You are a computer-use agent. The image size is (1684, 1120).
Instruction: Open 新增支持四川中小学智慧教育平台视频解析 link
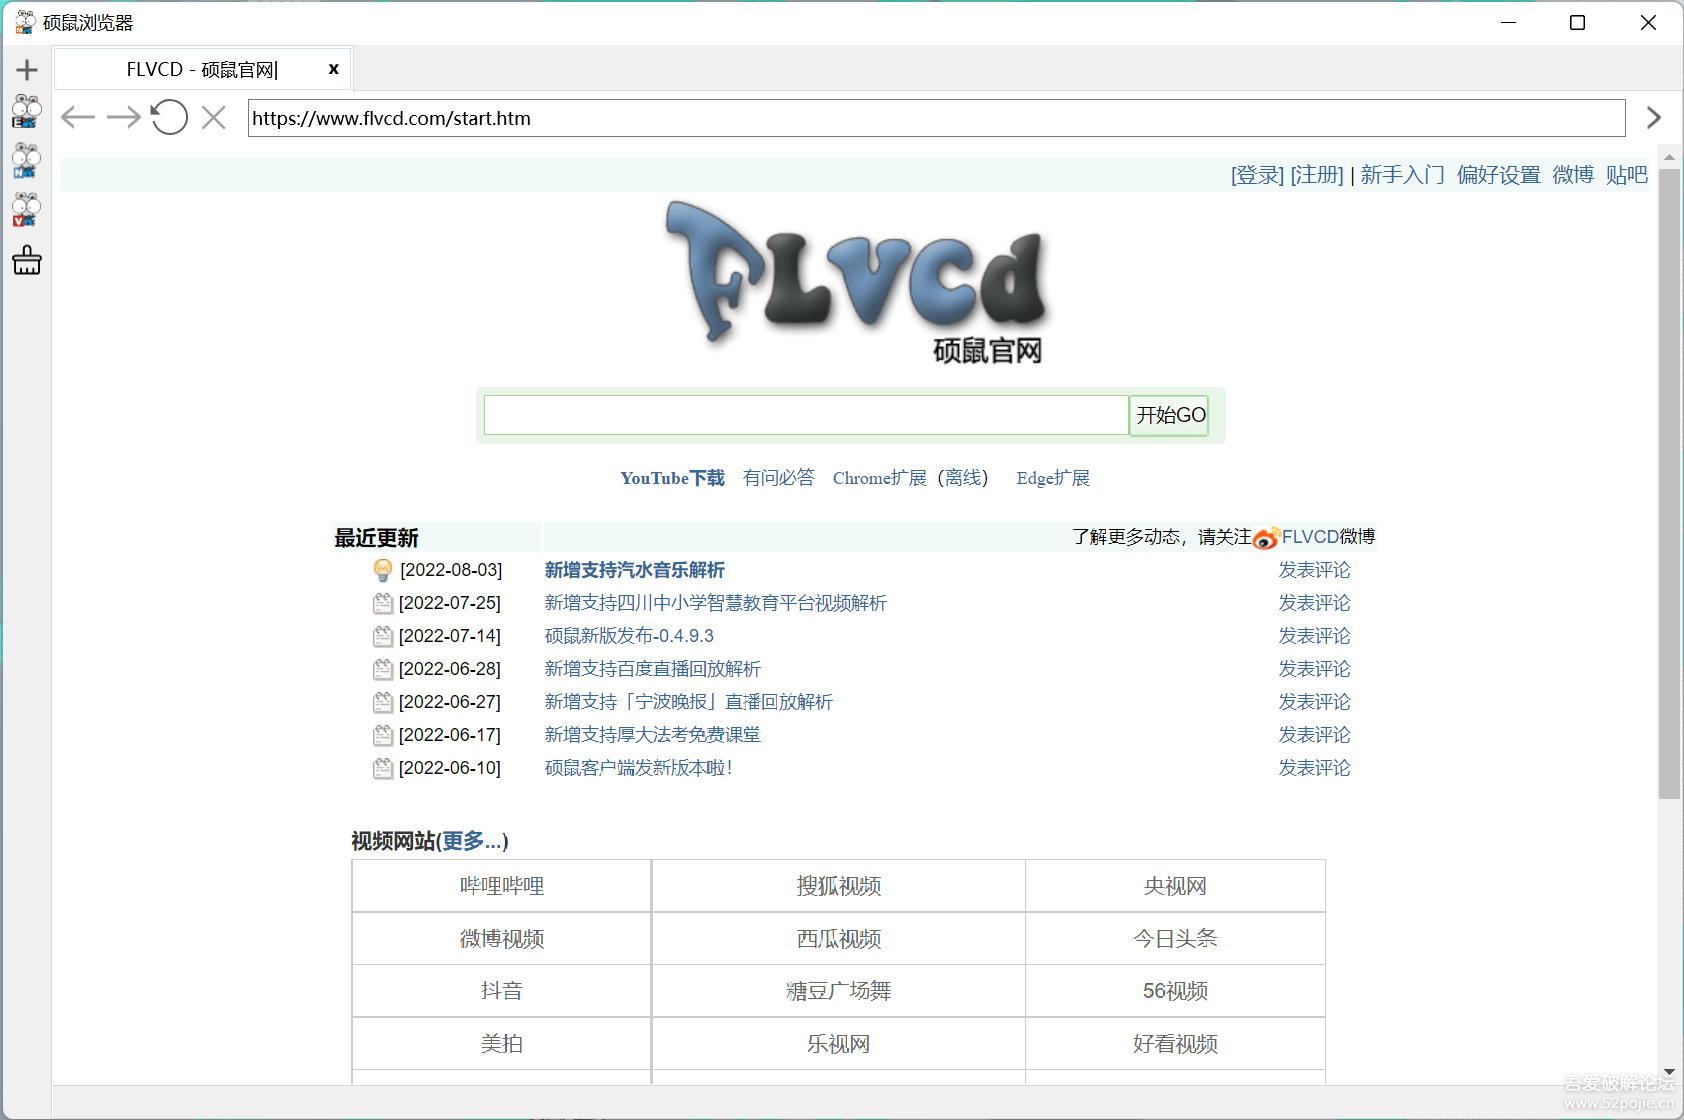pyautogui.click(x=716, y=603)
